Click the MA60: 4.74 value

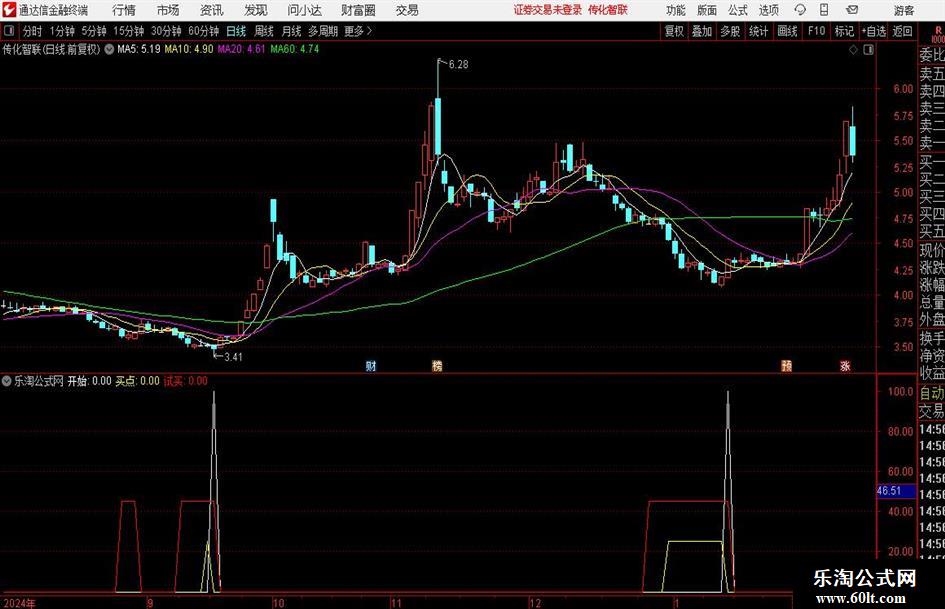(295, 49)
